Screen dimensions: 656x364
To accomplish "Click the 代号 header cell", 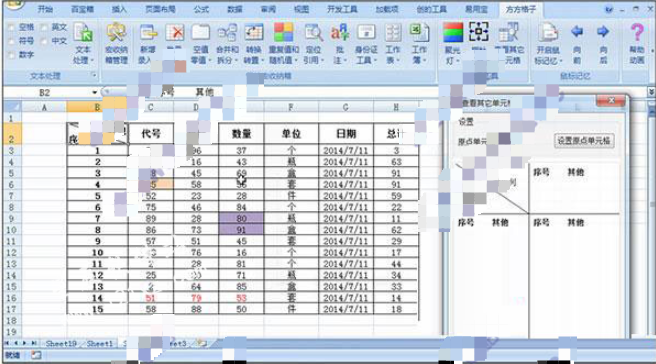I will (x=151, y=134).
